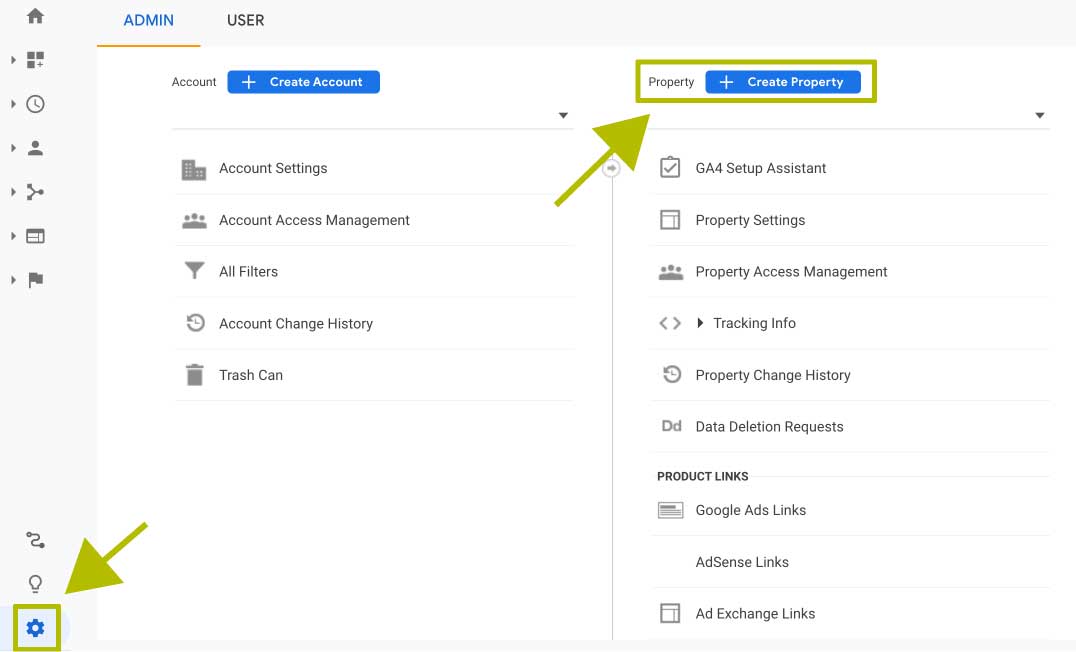Click the column collapse arrow circle

pos(612,169)
